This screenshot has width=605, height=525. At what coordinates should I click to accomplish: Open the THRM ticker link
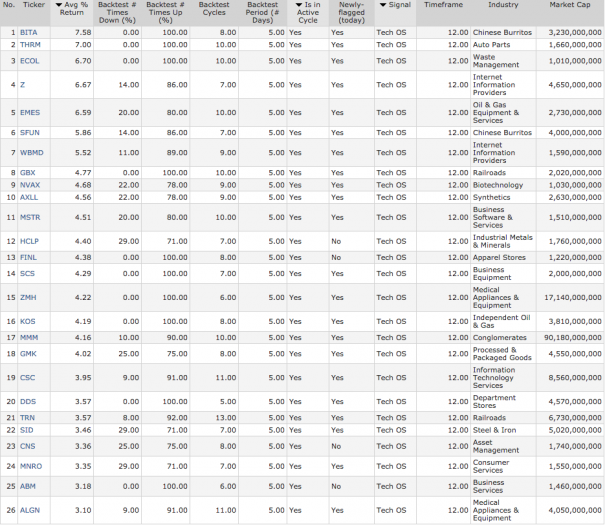pos(30,45)
